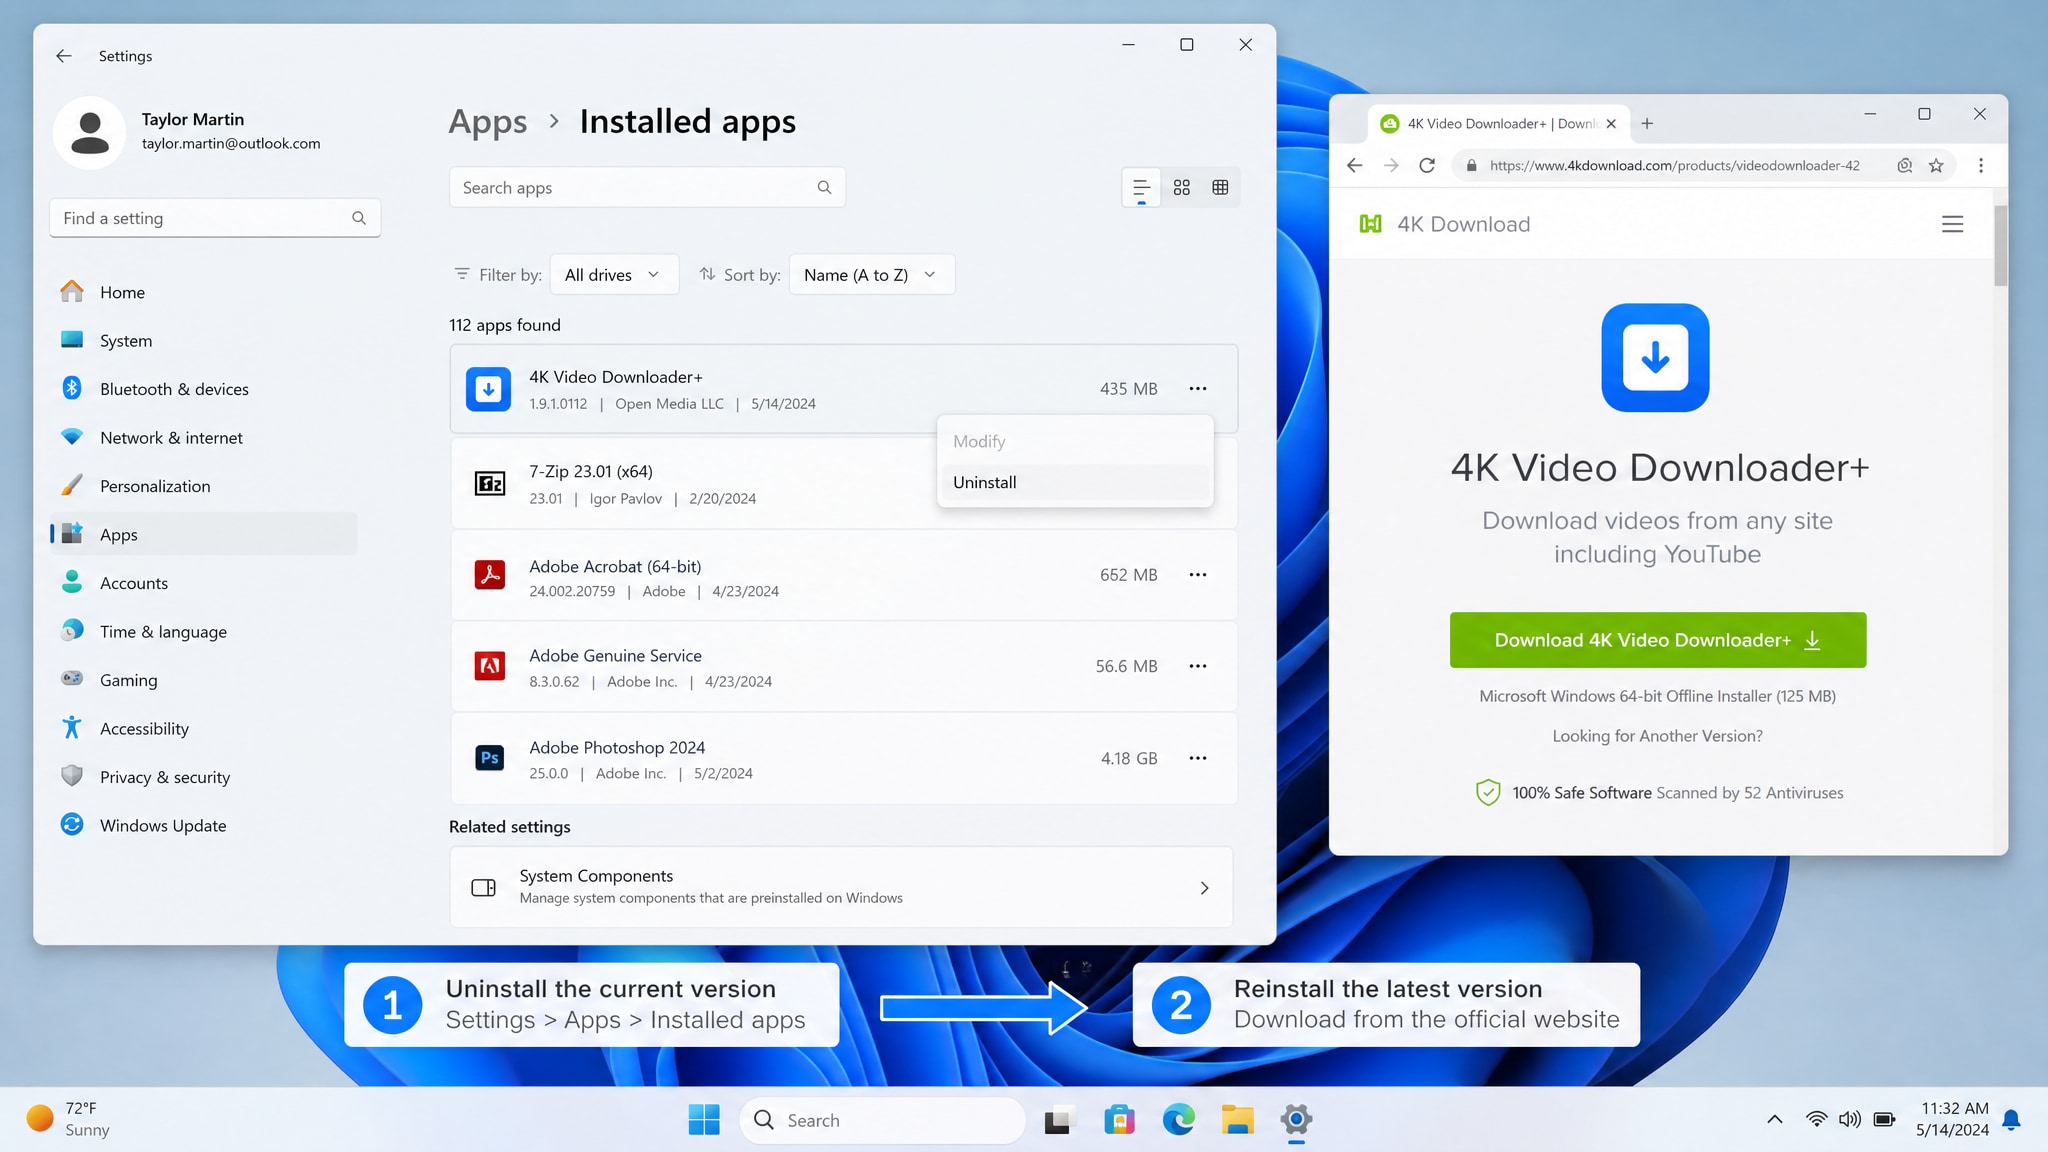Open Windows Update settings
This screenshot has height=1152, width=2048.
[203, 826]
